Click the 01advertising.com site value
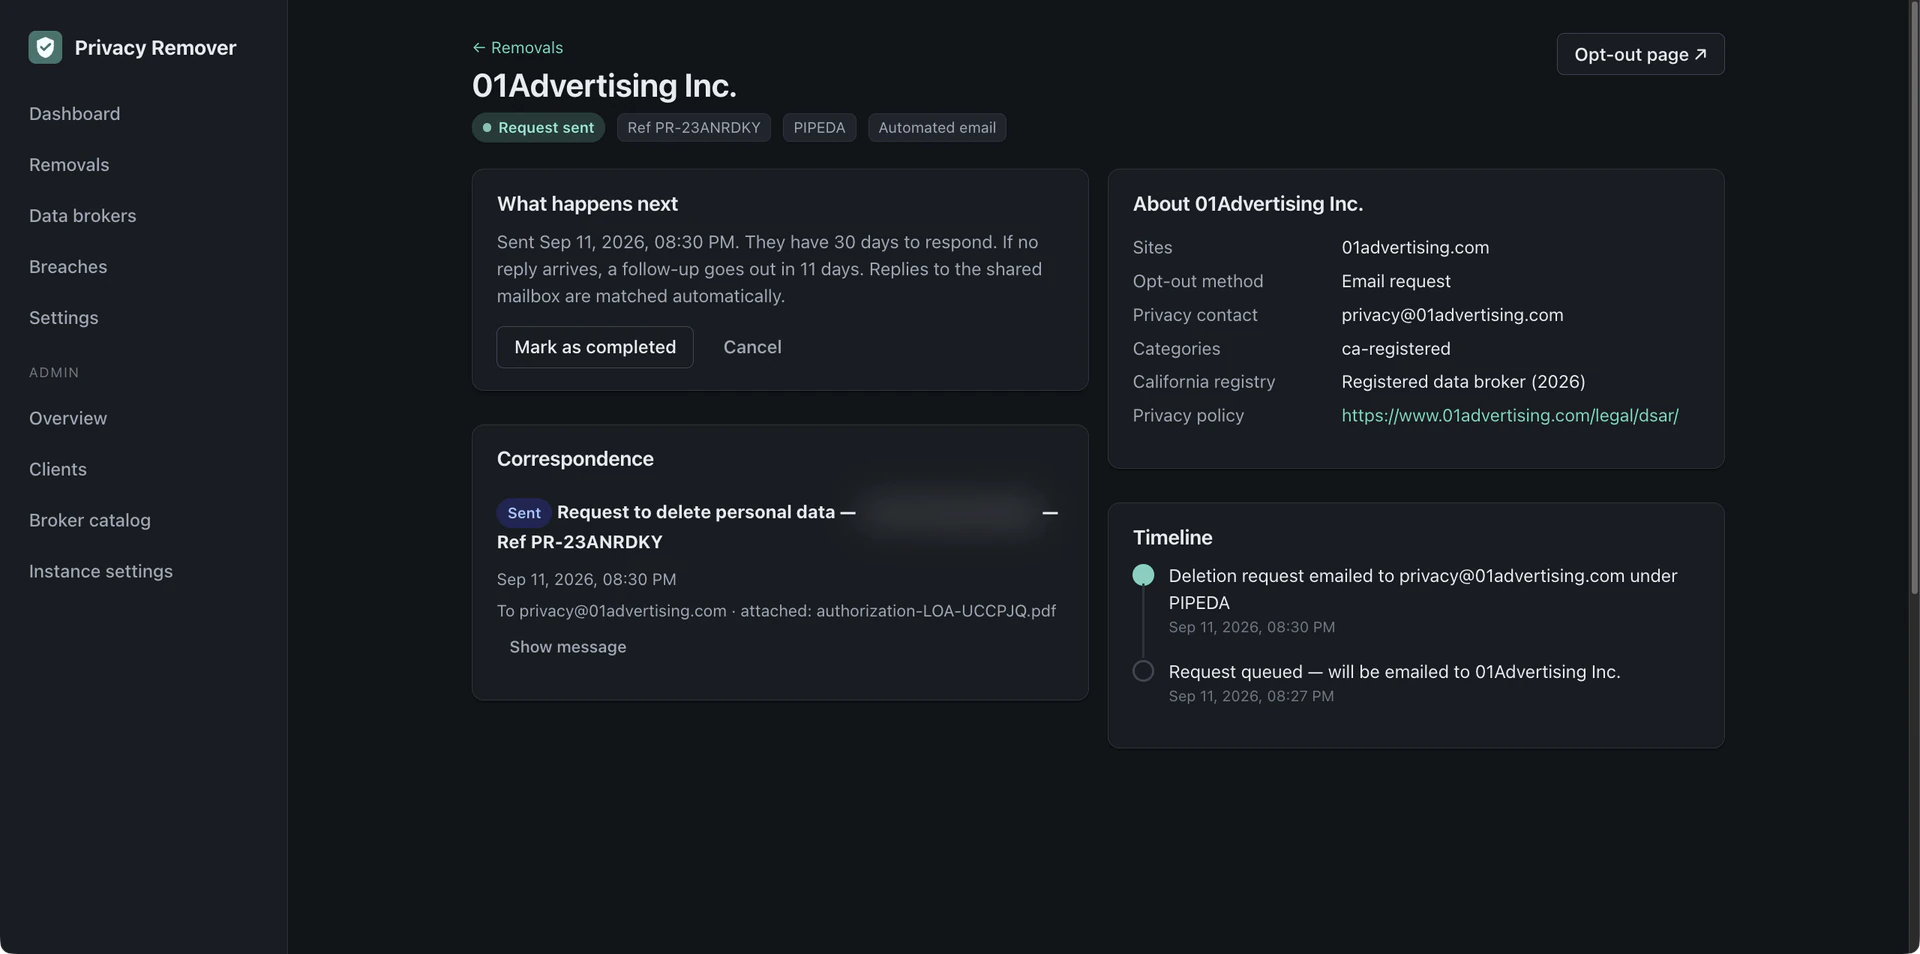This screenshot has height=954, width=1920. [1415, 247]
